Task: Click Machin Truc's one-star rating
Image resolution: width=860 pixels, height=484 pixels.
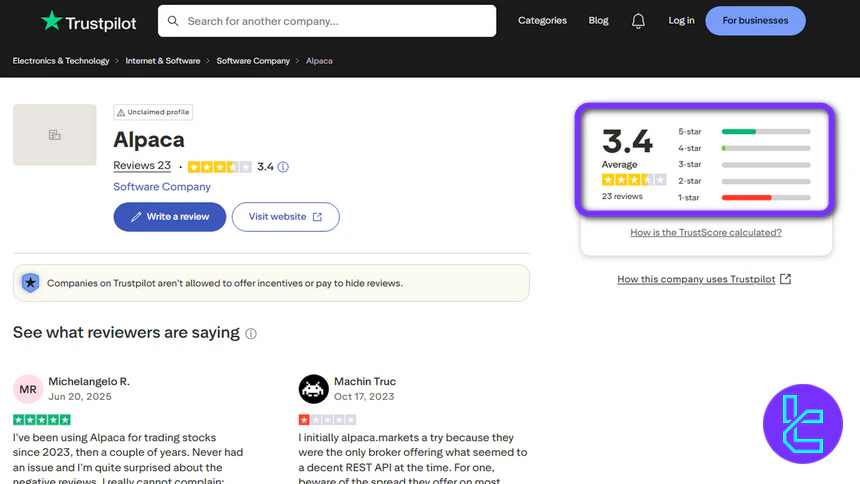Action: [327, 420]
